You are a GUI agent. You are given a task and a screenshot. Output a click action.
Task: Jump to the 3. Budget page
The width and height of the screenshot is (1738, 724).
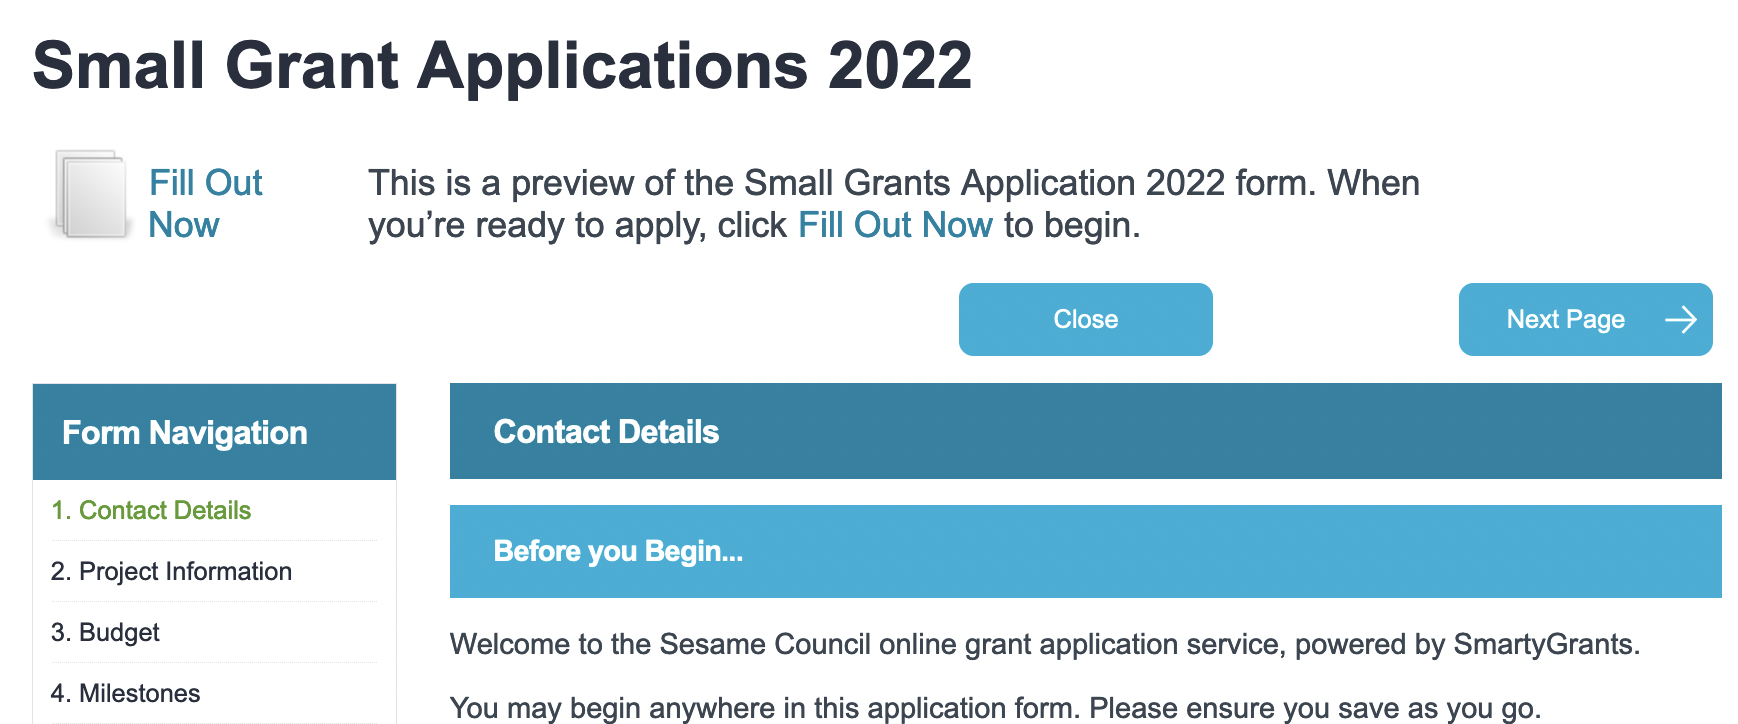(105, 632)
